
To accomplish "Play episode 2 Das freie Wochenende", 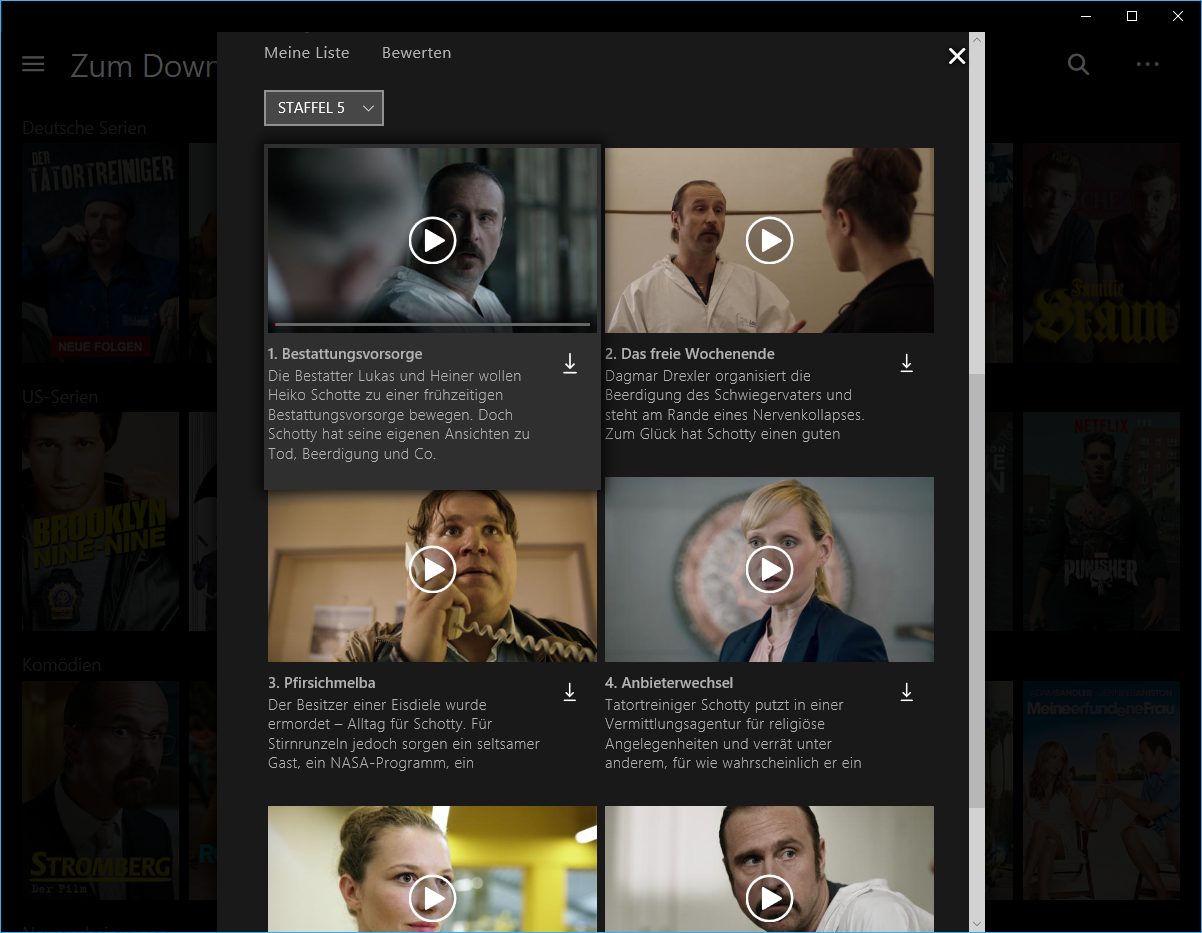I will click(769, 240).
